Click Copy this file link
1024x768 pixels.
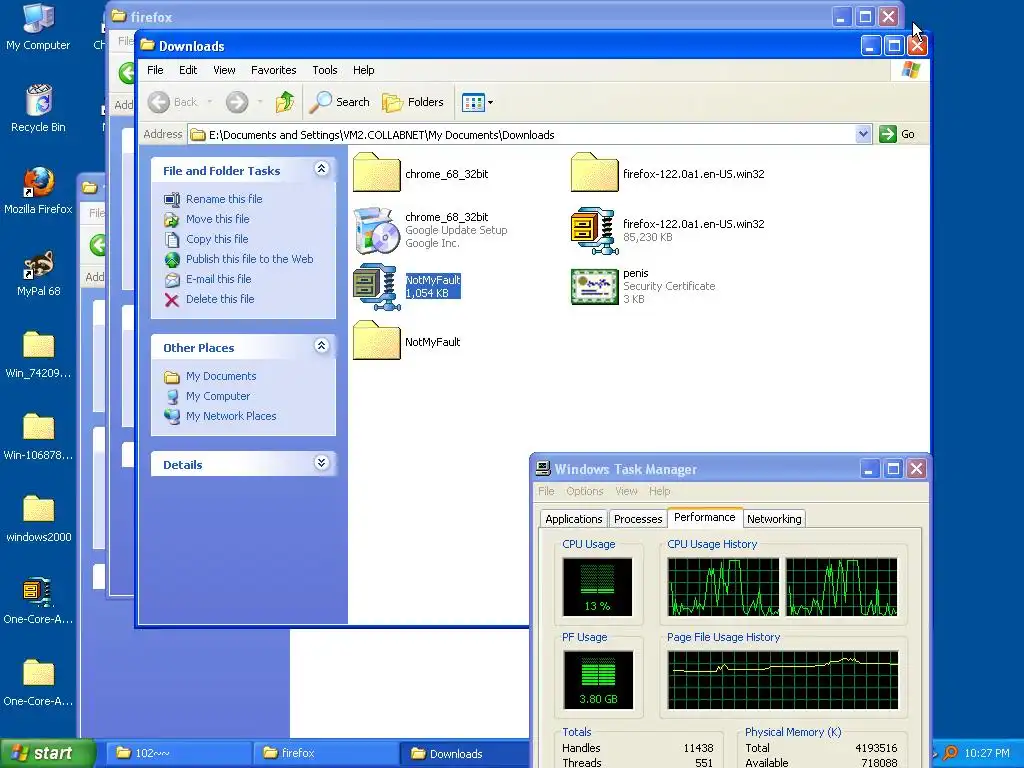pyautogui.click(x=217, y=239)
